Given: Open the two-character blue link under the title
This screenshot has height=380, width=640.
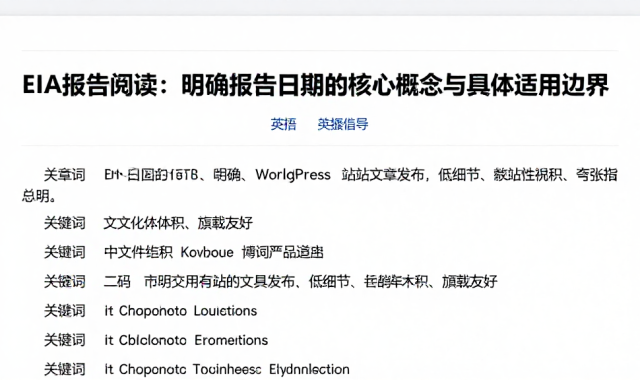Looking at the screenshot, I should (283, 124).
